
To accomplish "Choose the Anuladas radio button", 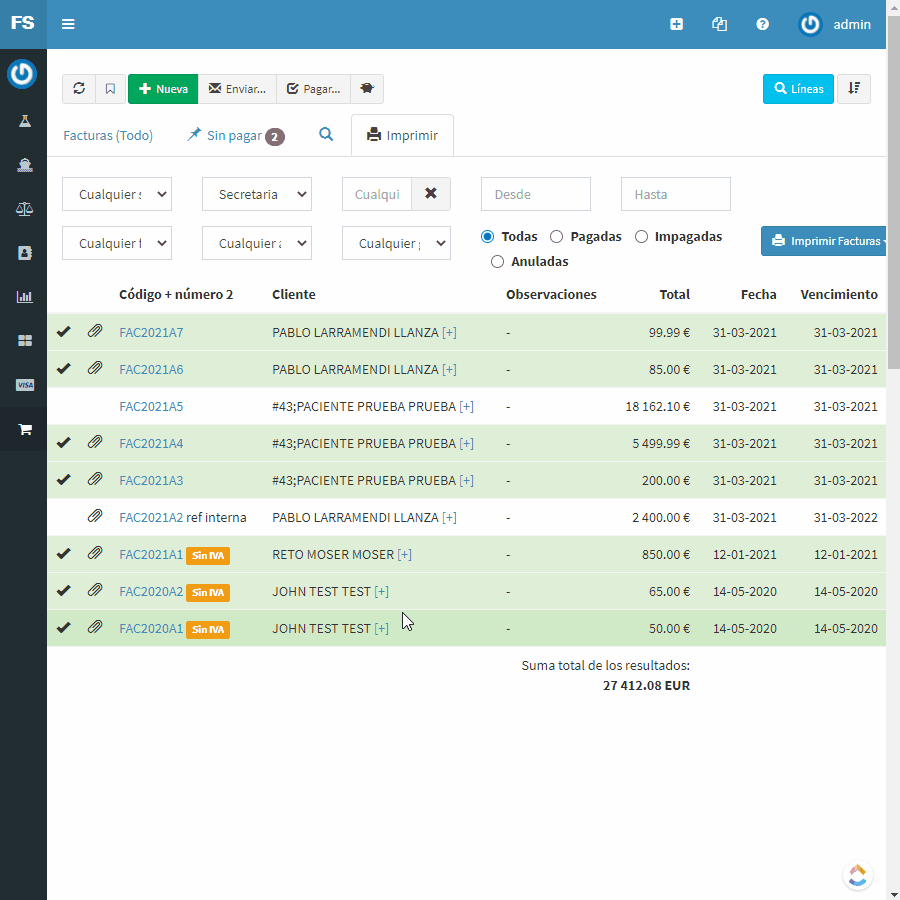I will pyautogui.click(x=497, y=262).
